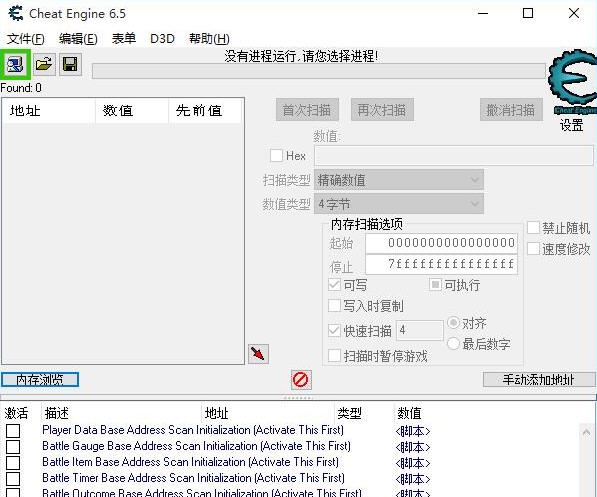Open the 内存浏览 memory view
This screenshot has width=597, height=497.
(x=40, y=380)
